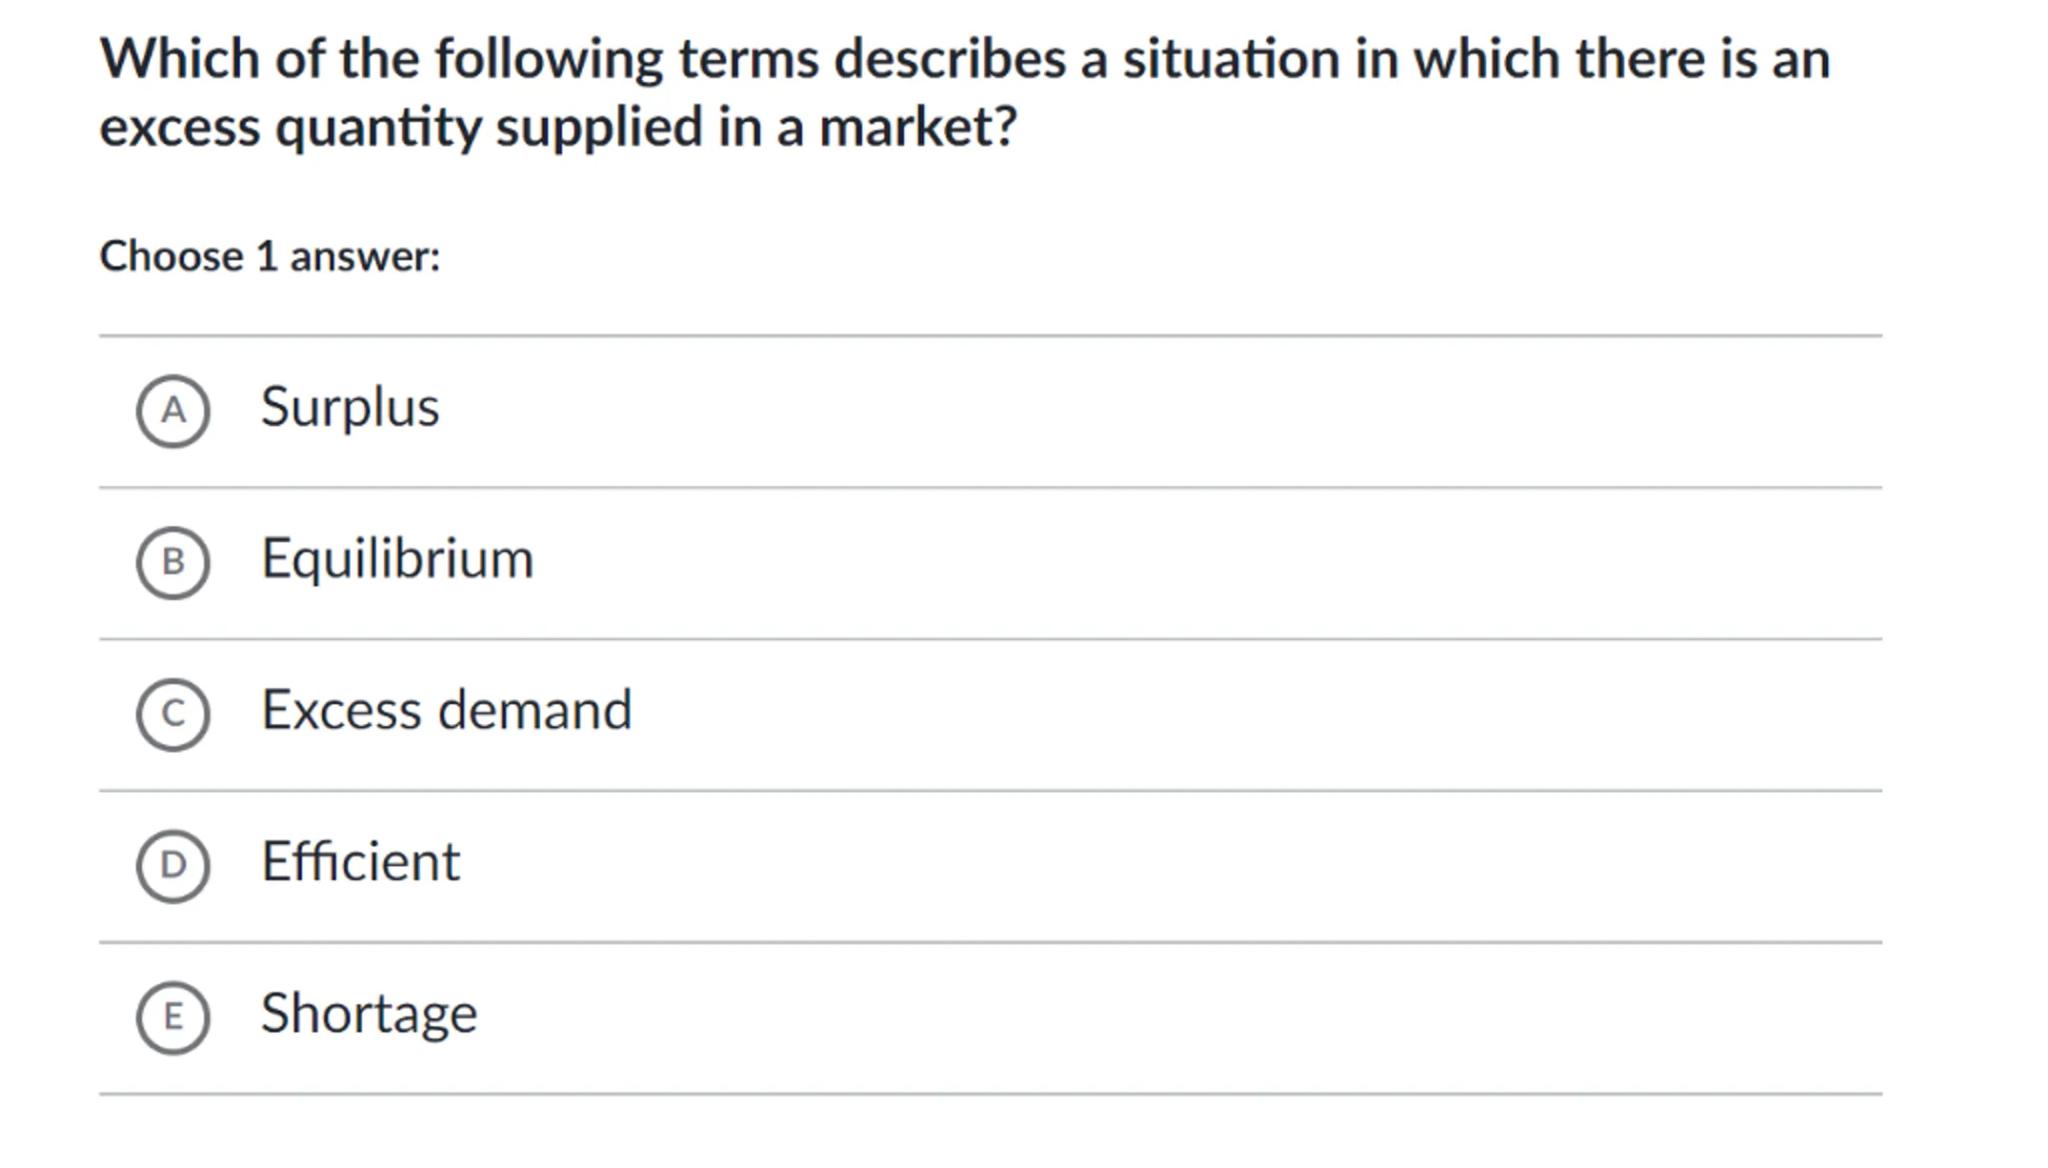Image resolution: width=2048 pixels, height=1168 pixels.
Task: Click the word 'describes' in the question
Action: coord(949,59)
